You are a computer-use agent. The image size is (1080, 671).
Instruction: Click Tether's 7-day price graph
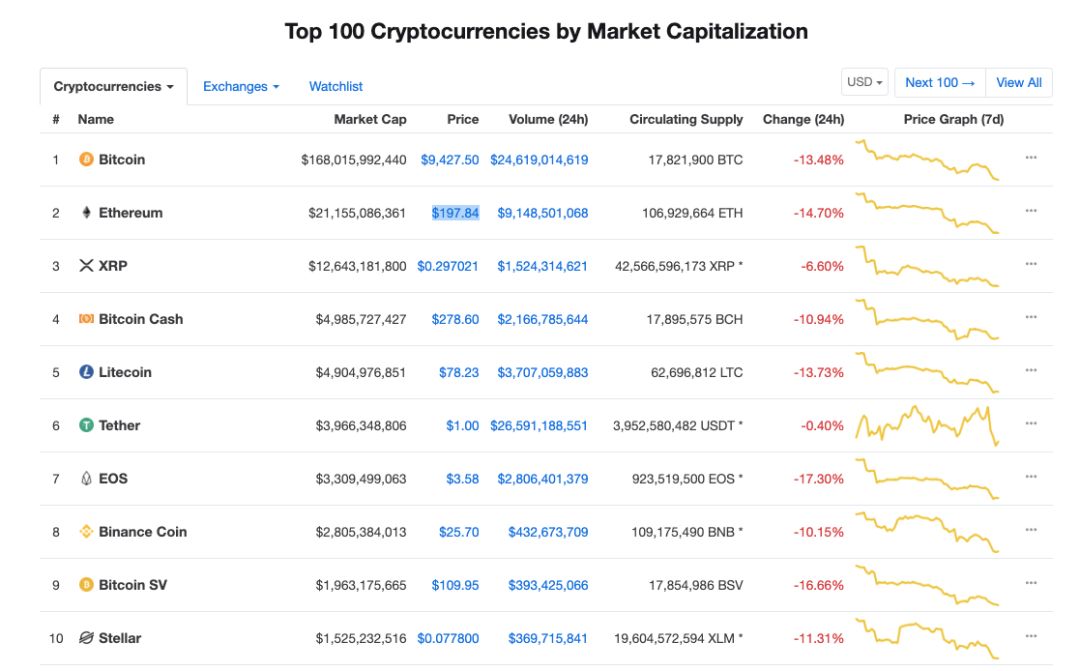click(927, 425)
